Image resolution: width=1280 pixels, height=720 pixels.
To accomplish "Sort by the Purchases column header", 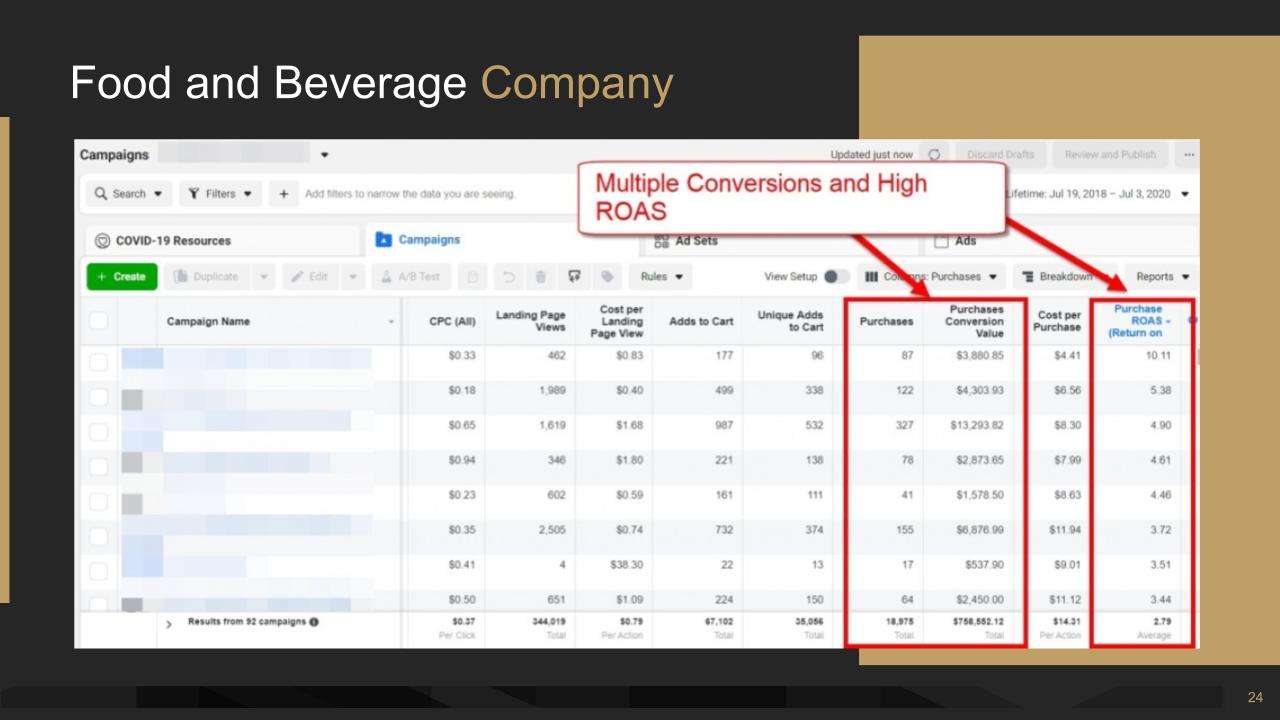I will 886,321.
